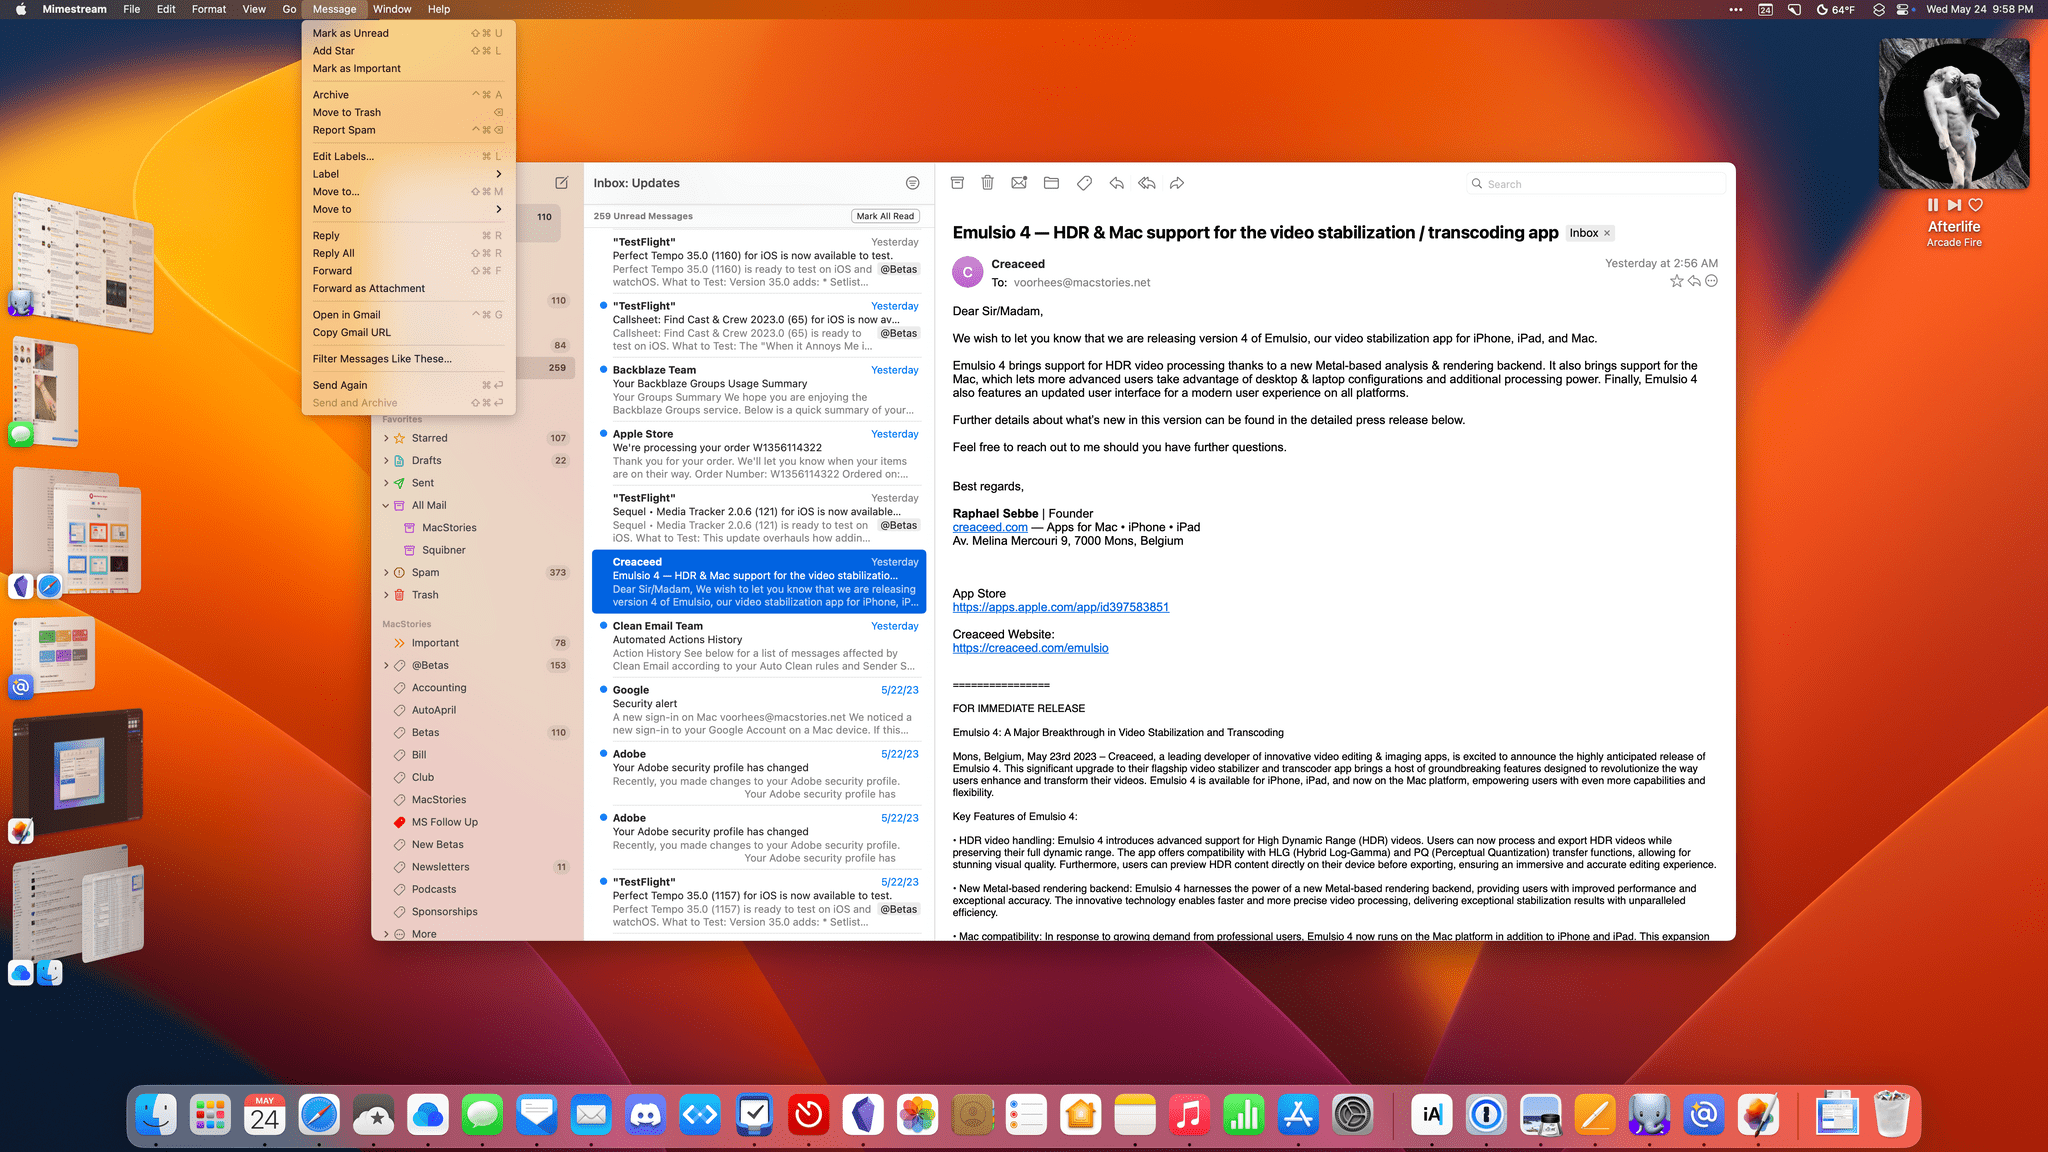Viewport: 2048px width, 1152px height.
Task: Choose Add Star in Message menu
Action: coord(408,51)
